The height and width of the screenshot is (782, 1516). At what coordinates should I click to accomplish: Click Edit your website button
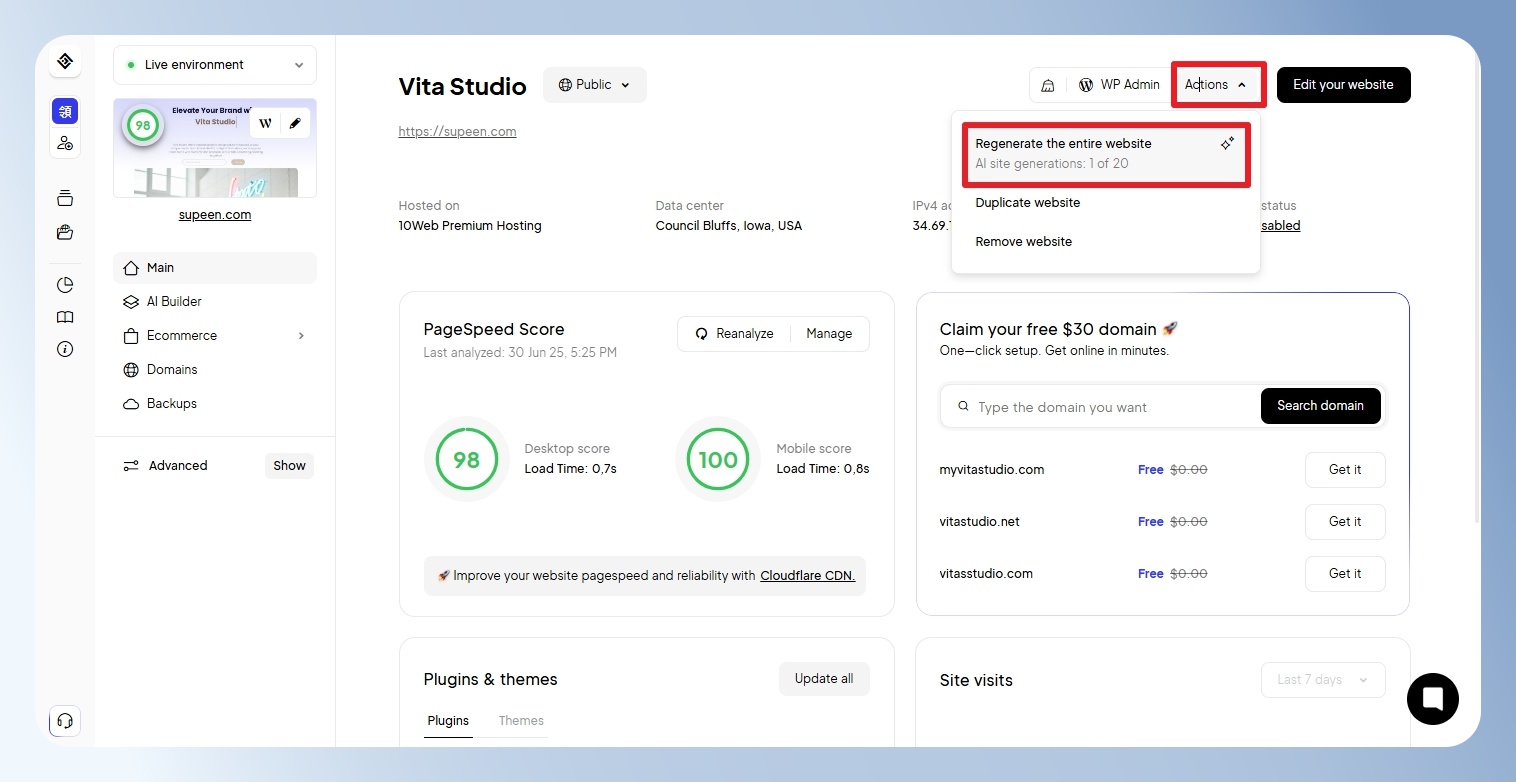1343,85
